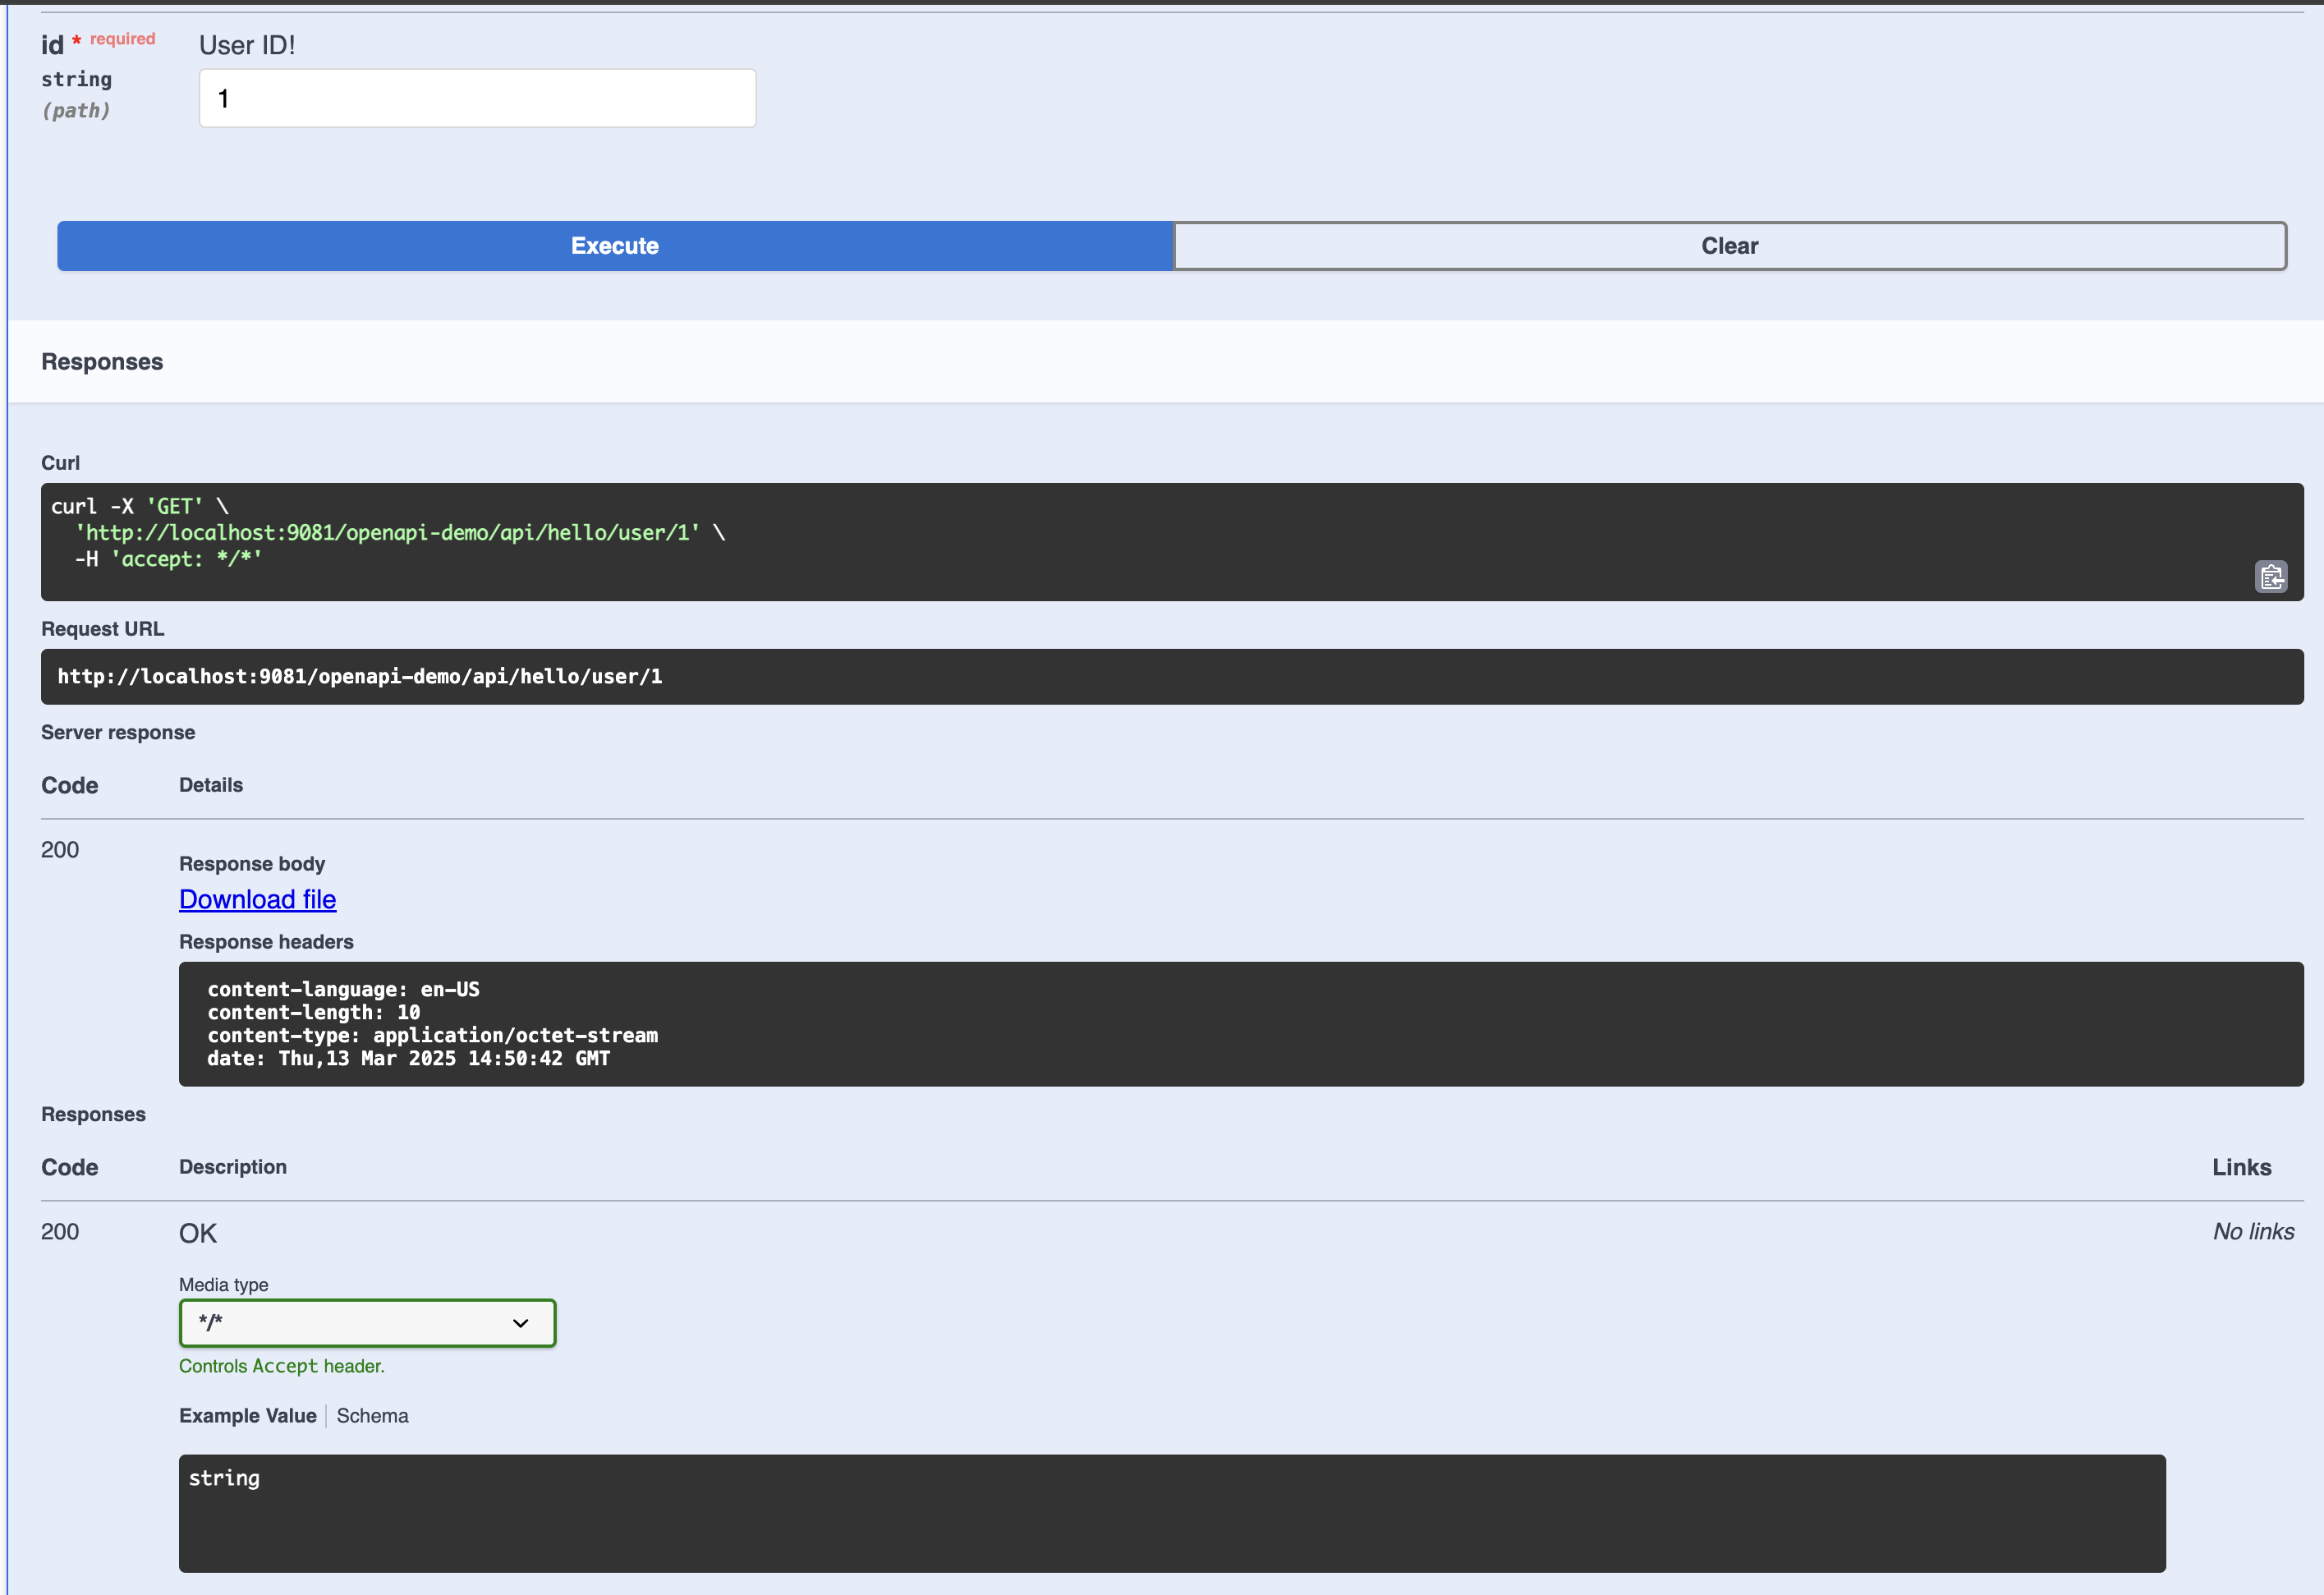
Task: Click the content-type response header line
Action: (432, 1035)
